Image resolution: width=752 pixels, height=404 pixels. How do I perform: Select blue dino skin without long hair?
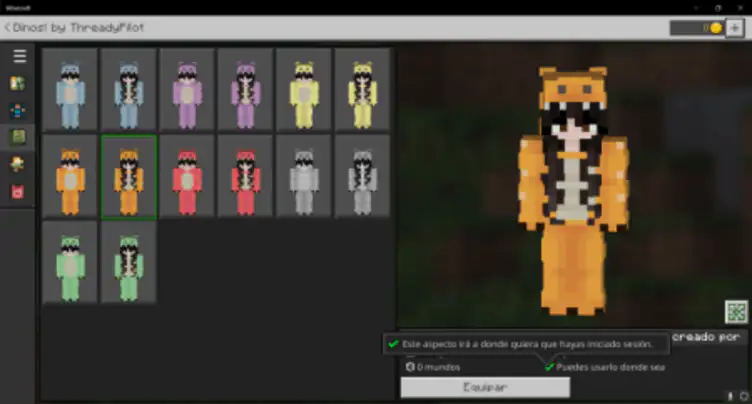(70, 90)
